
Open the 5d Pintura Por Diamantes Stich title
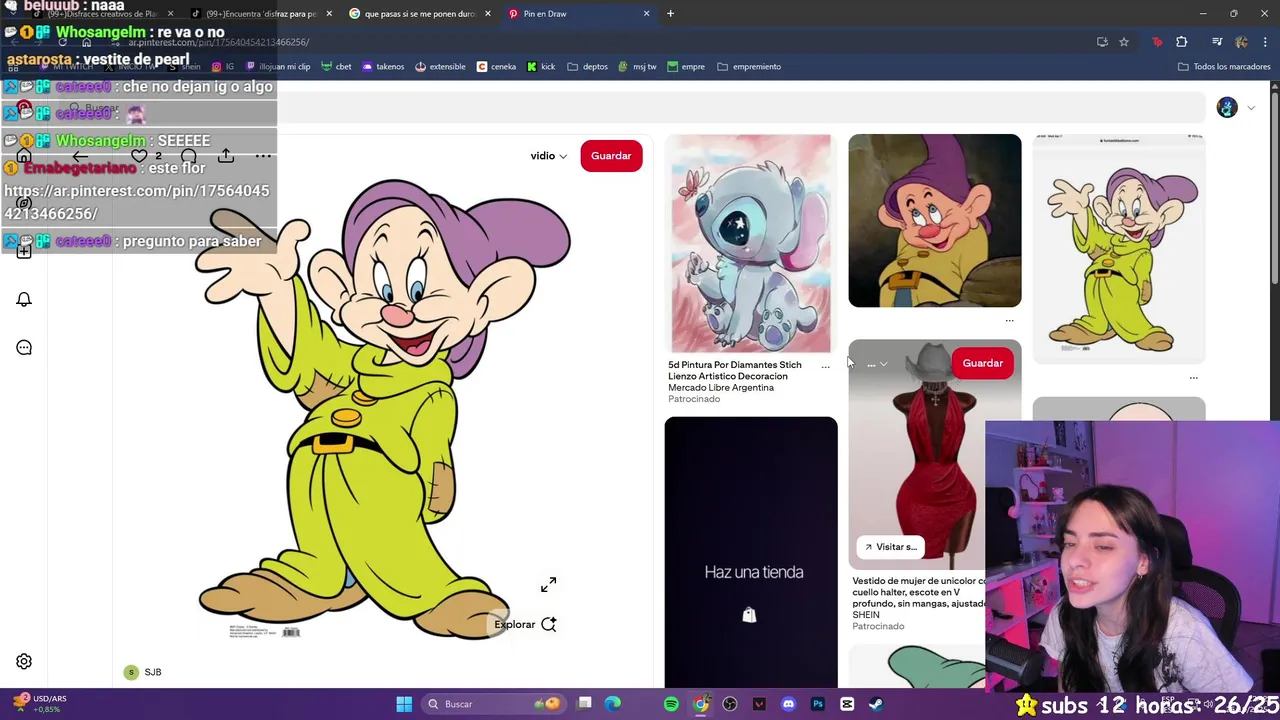click(x=735, y=376)
